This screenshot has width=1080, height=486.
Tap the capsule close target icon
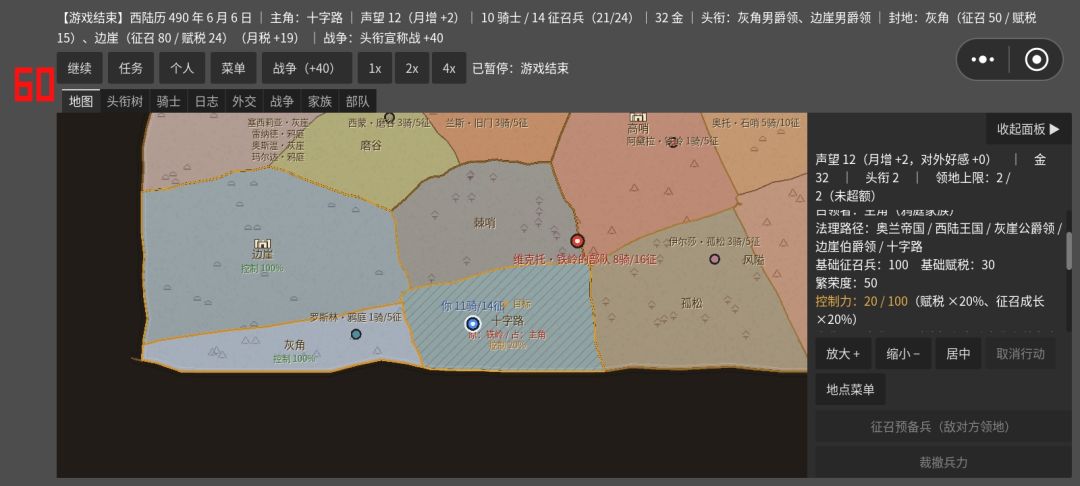click(1037, 60)
